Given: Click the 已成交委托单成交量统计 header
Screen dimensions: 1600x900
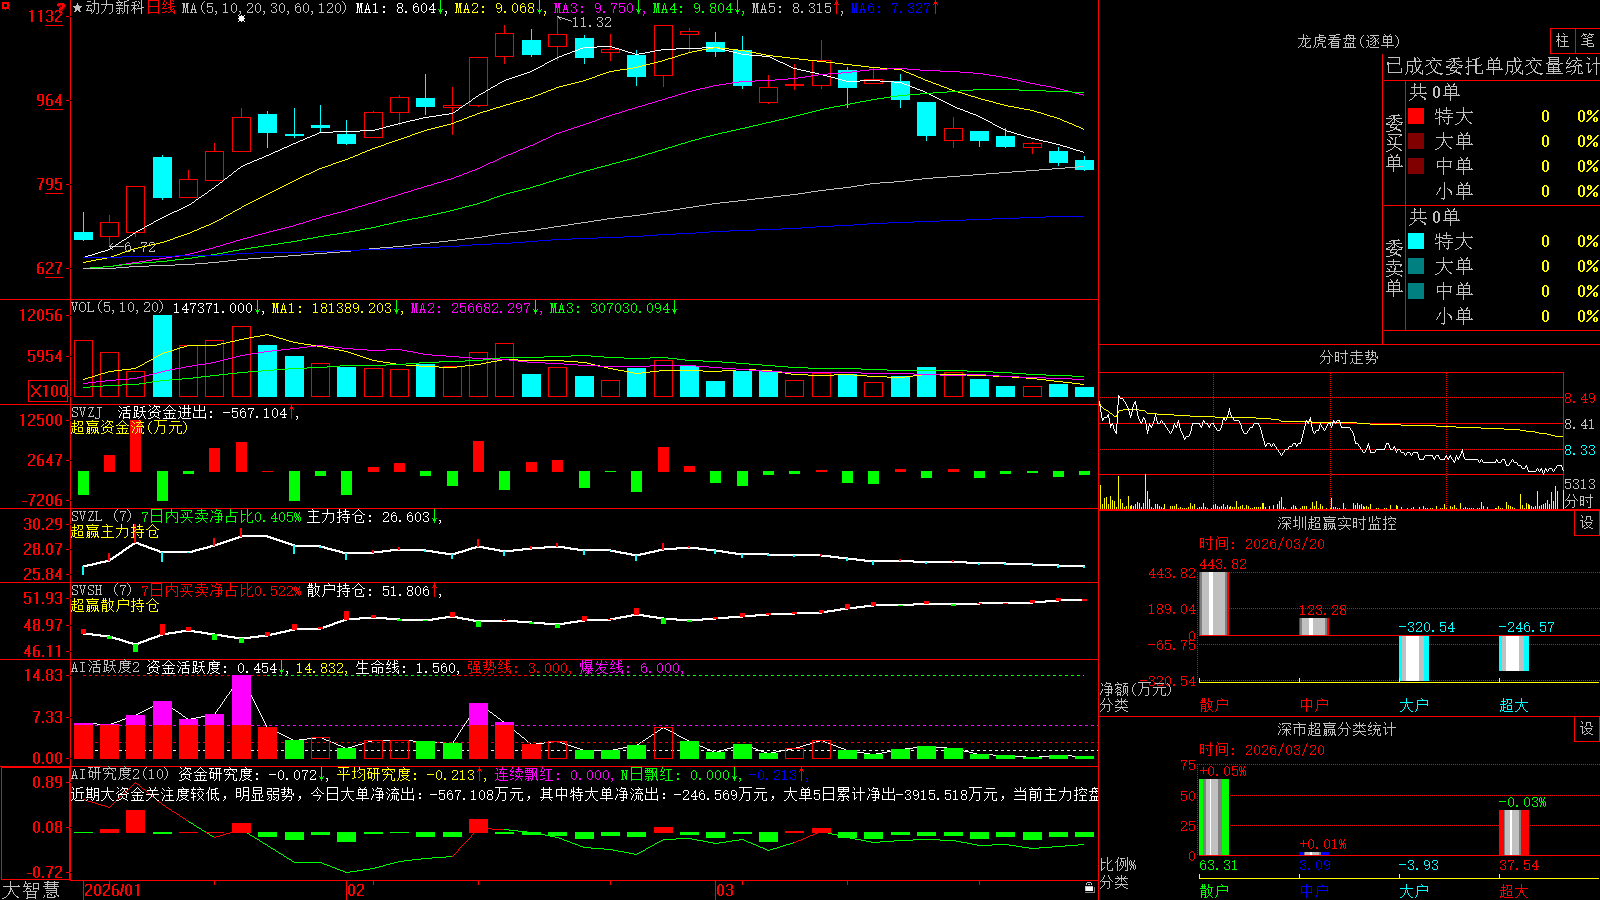Looking at the screenshot, I should coord(1492,66).
